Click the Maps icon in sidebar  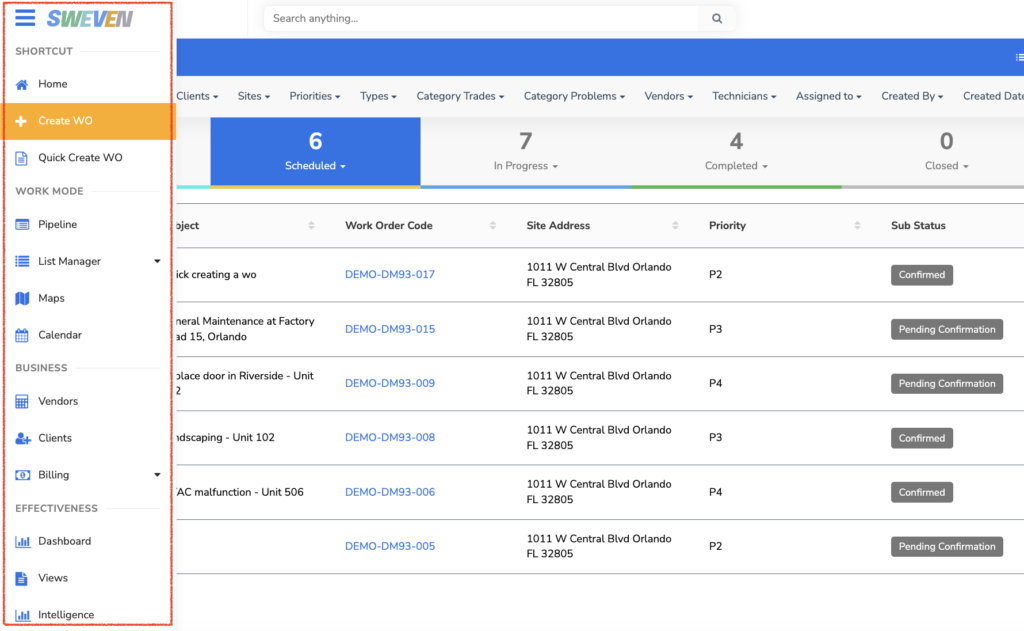coord(22,299)
